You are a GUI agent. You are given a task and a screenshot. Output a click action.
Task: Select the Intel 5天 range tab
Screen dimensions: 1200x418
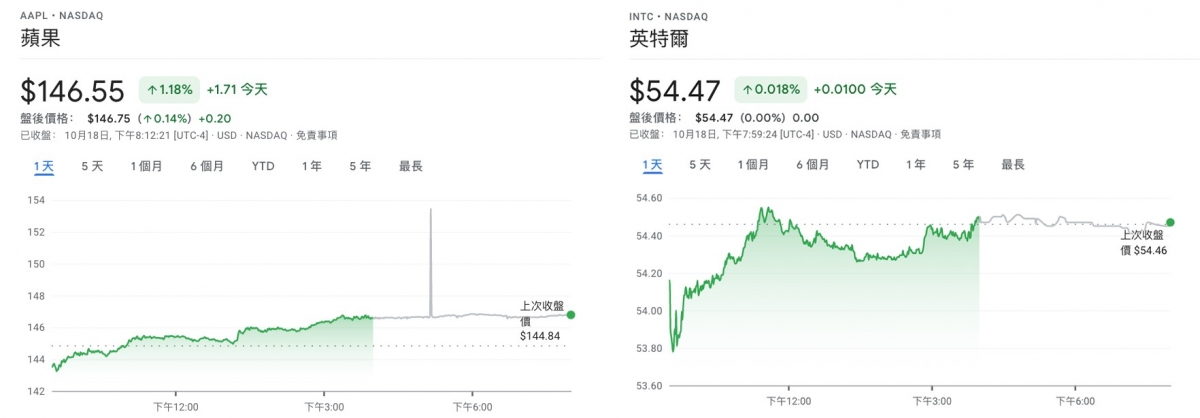[700, 165]
